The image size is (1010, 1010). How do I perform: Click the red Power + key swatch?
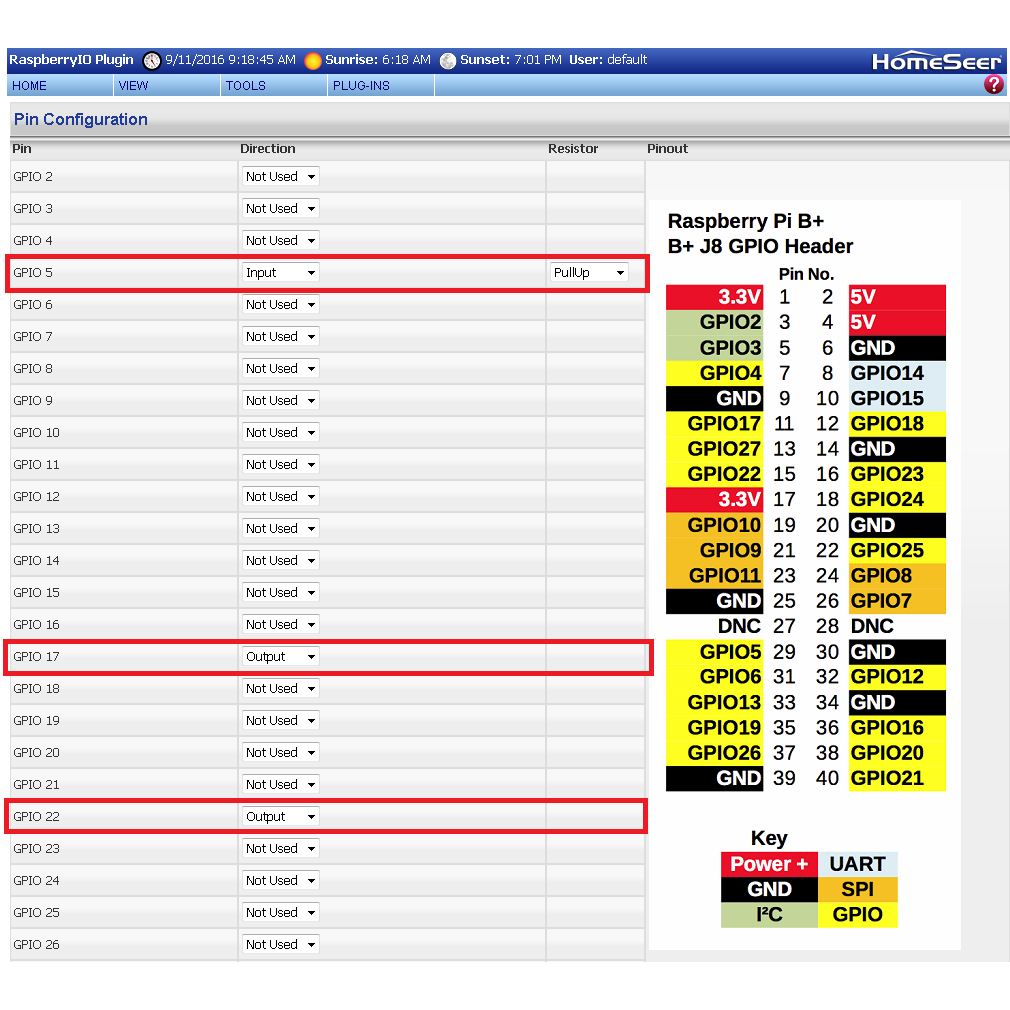768,864
